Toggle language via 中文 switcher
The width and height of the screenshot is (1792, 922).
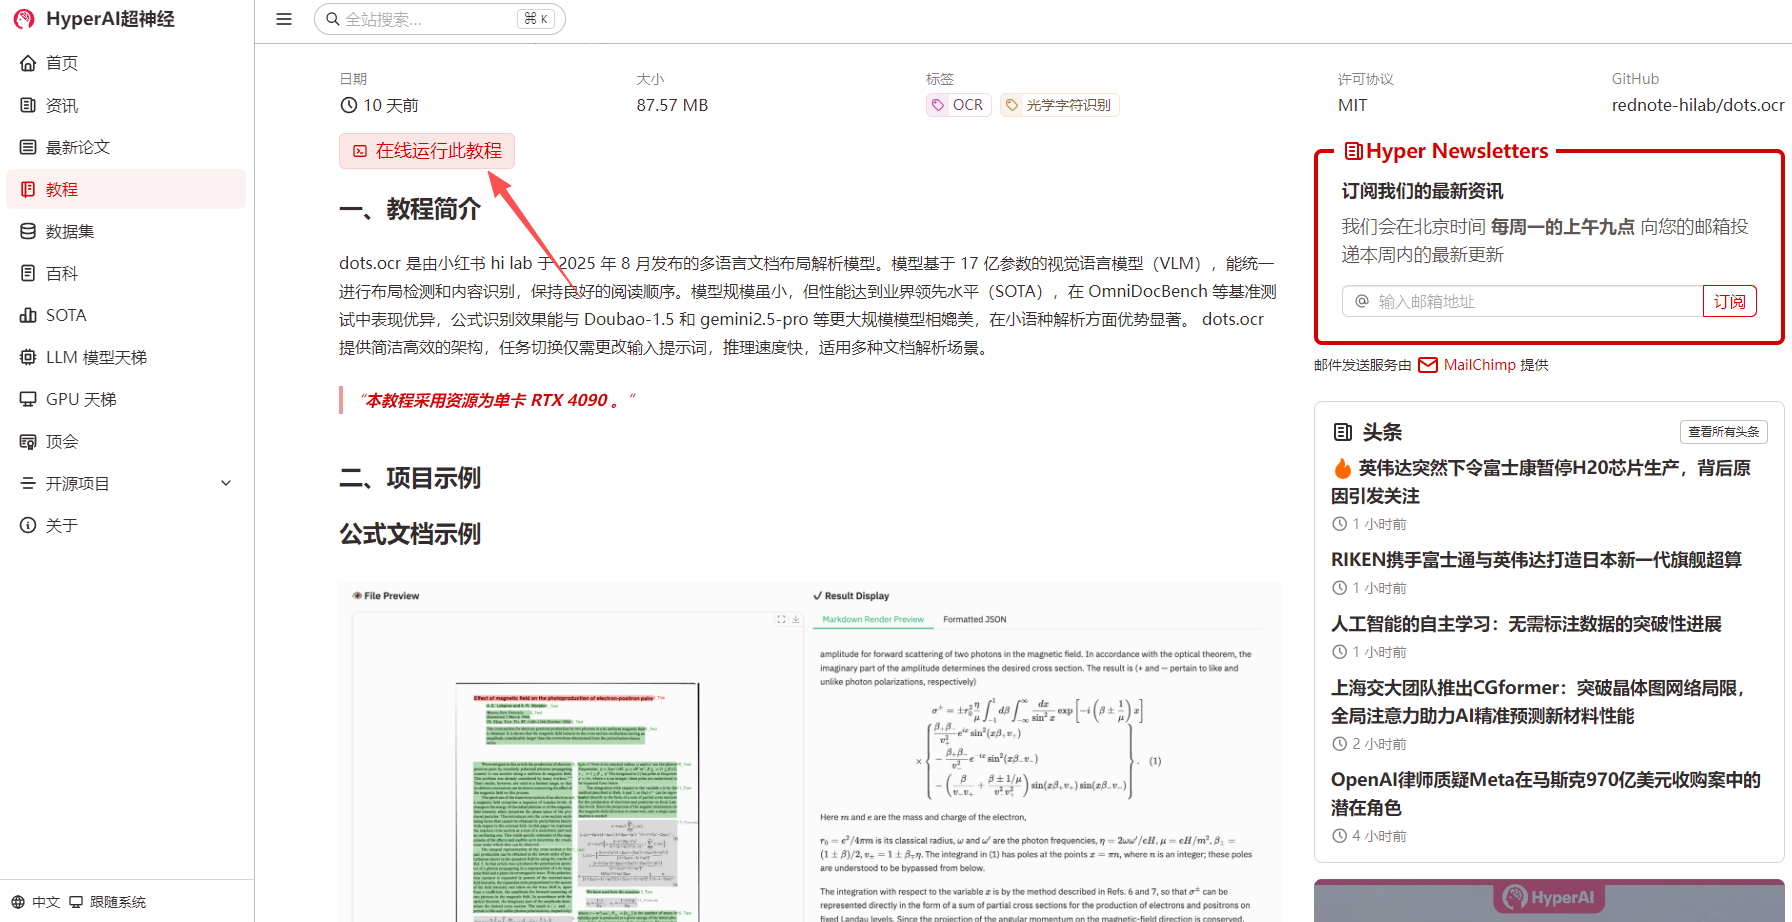point(35,901)
